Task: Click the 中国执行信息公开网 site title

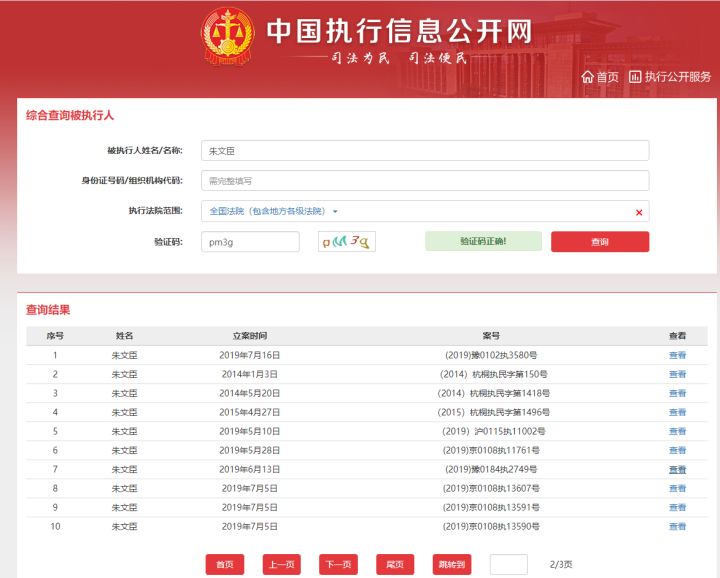Action: click(399, 31)
